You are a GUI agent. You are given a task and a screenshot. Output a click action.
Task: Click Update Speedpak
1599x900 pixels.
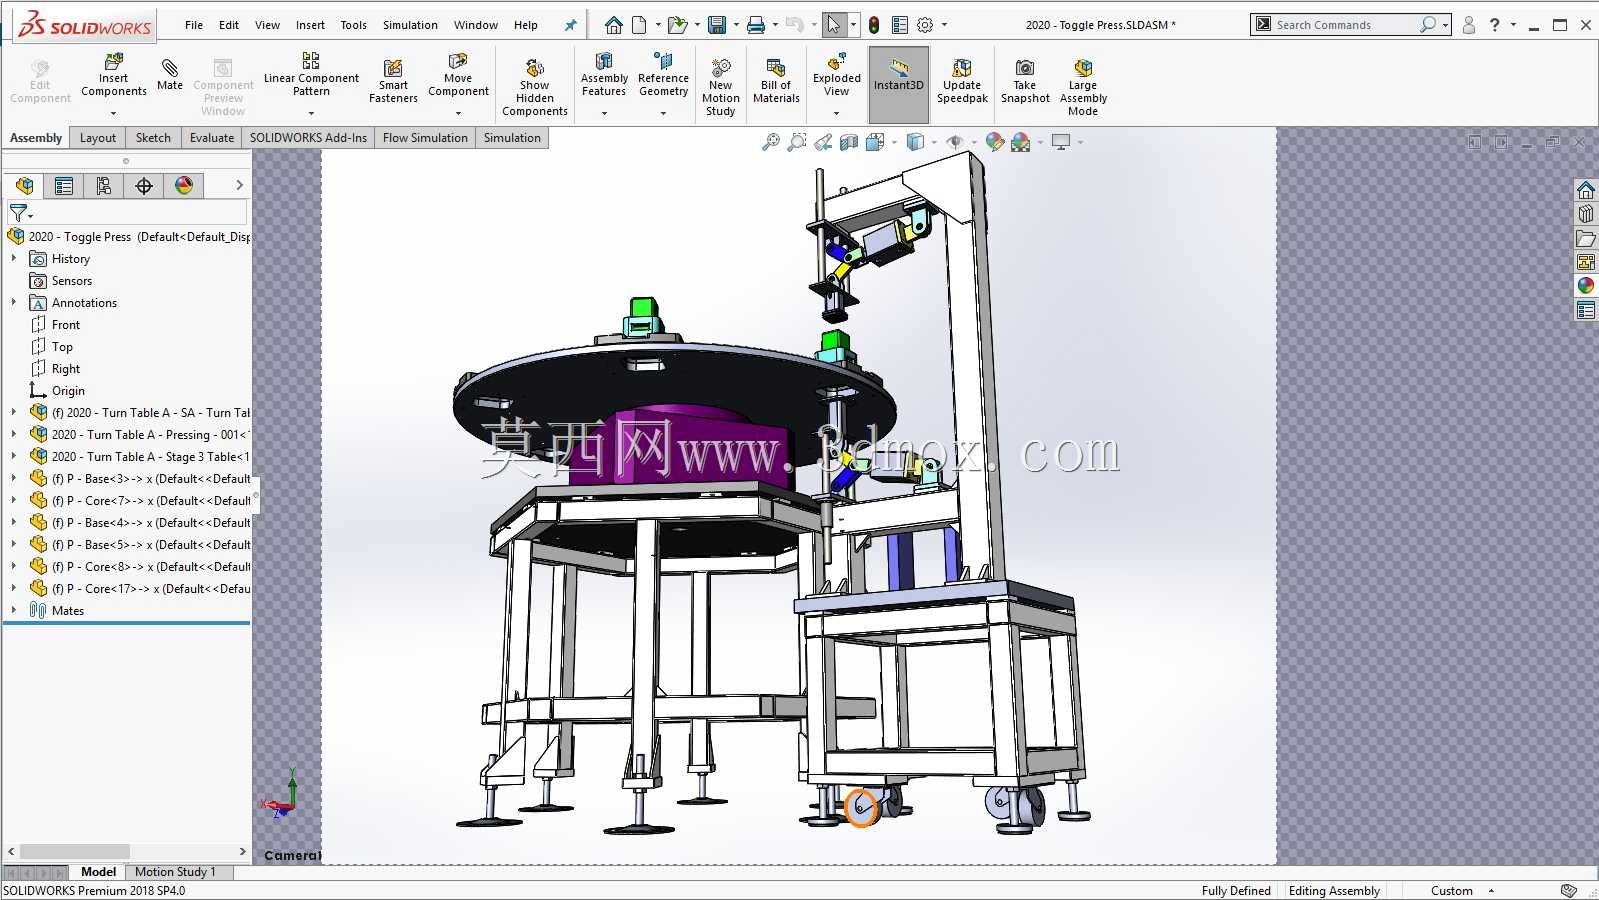(x=962, y=80)
